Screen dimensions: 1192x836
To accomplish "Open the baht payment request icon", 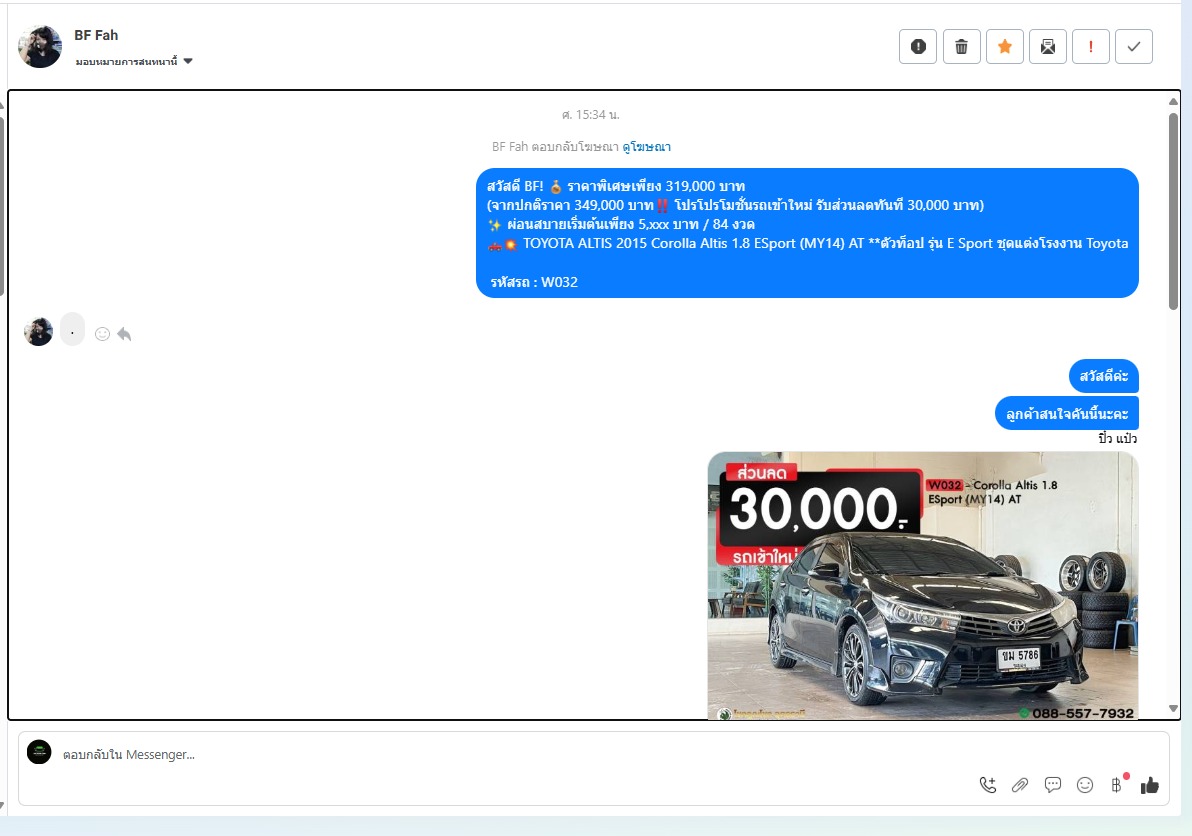I will coord(1117,785).
